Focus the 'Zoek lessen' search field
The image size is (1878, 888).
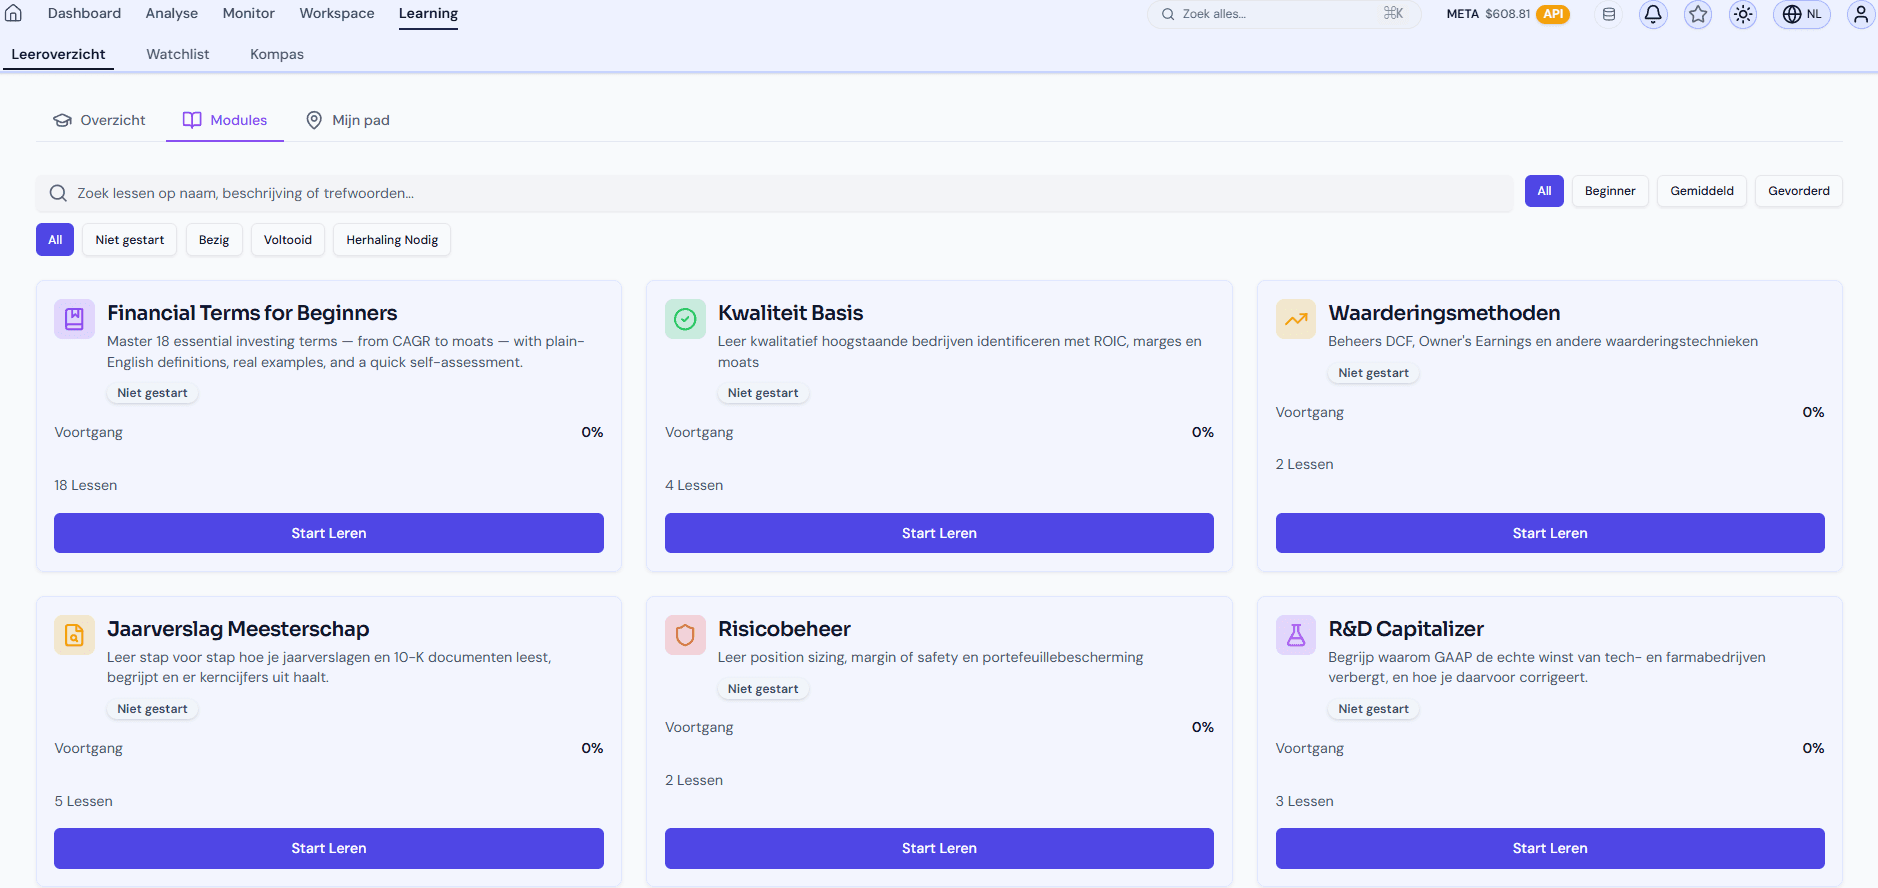coord(774,193)
